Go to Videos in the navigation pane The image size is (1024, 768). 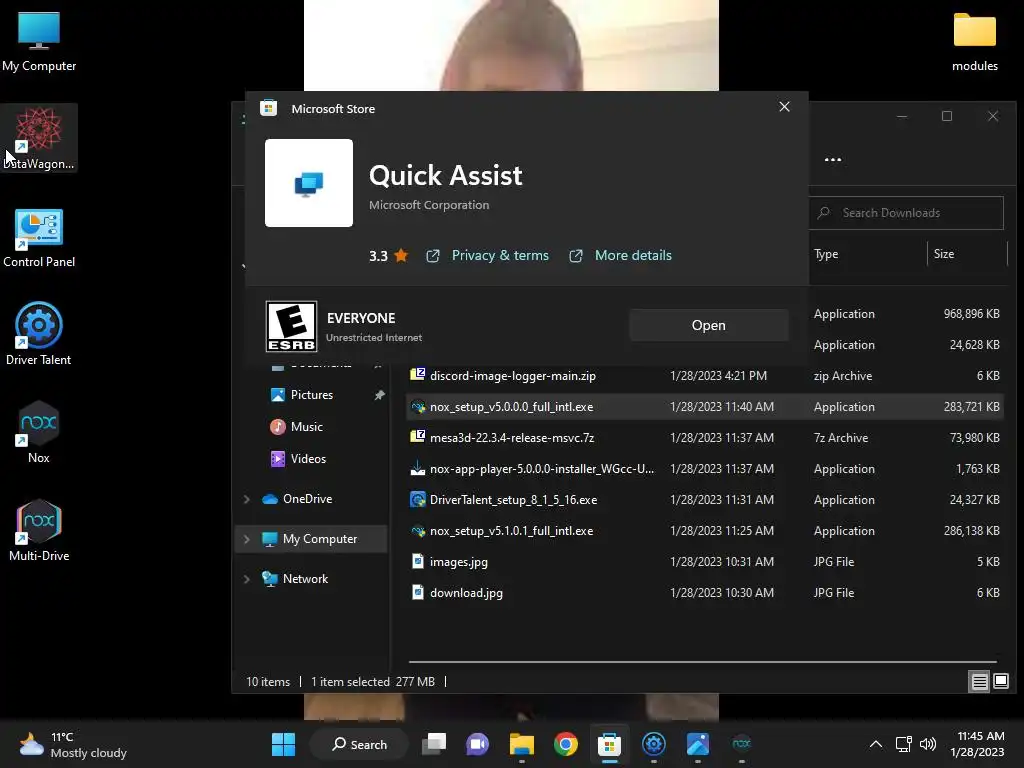pyautogui.click(x=308, y=459)
